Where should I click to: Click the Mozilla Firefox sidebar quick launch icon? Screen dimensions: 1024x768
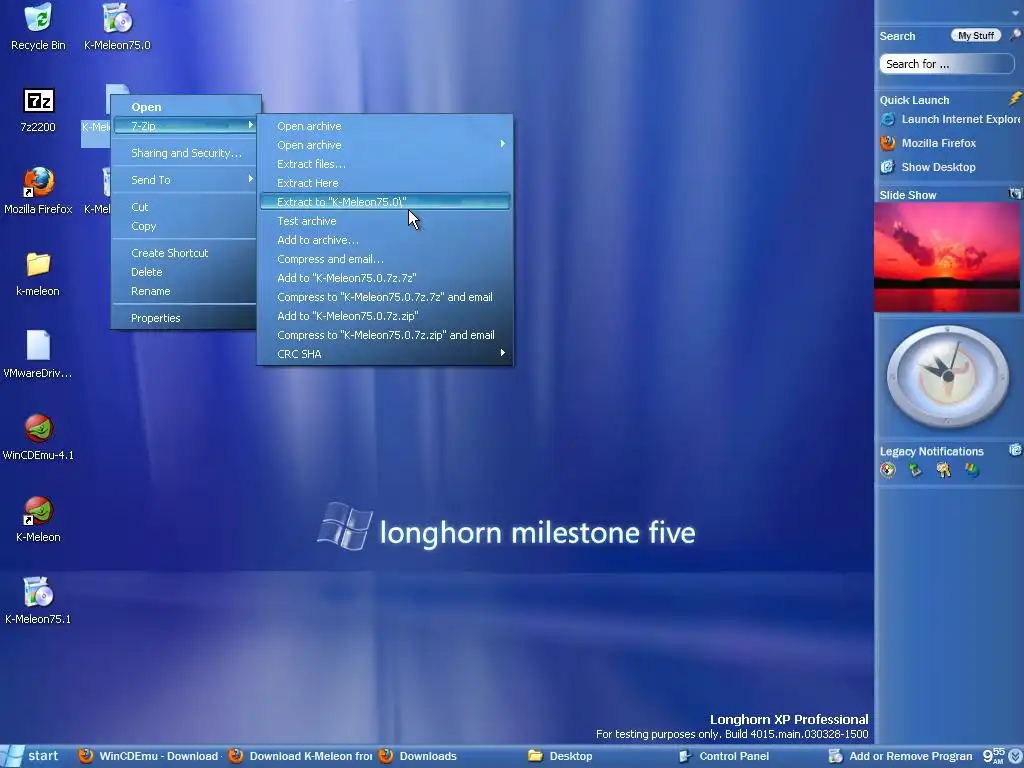[888, 143]
